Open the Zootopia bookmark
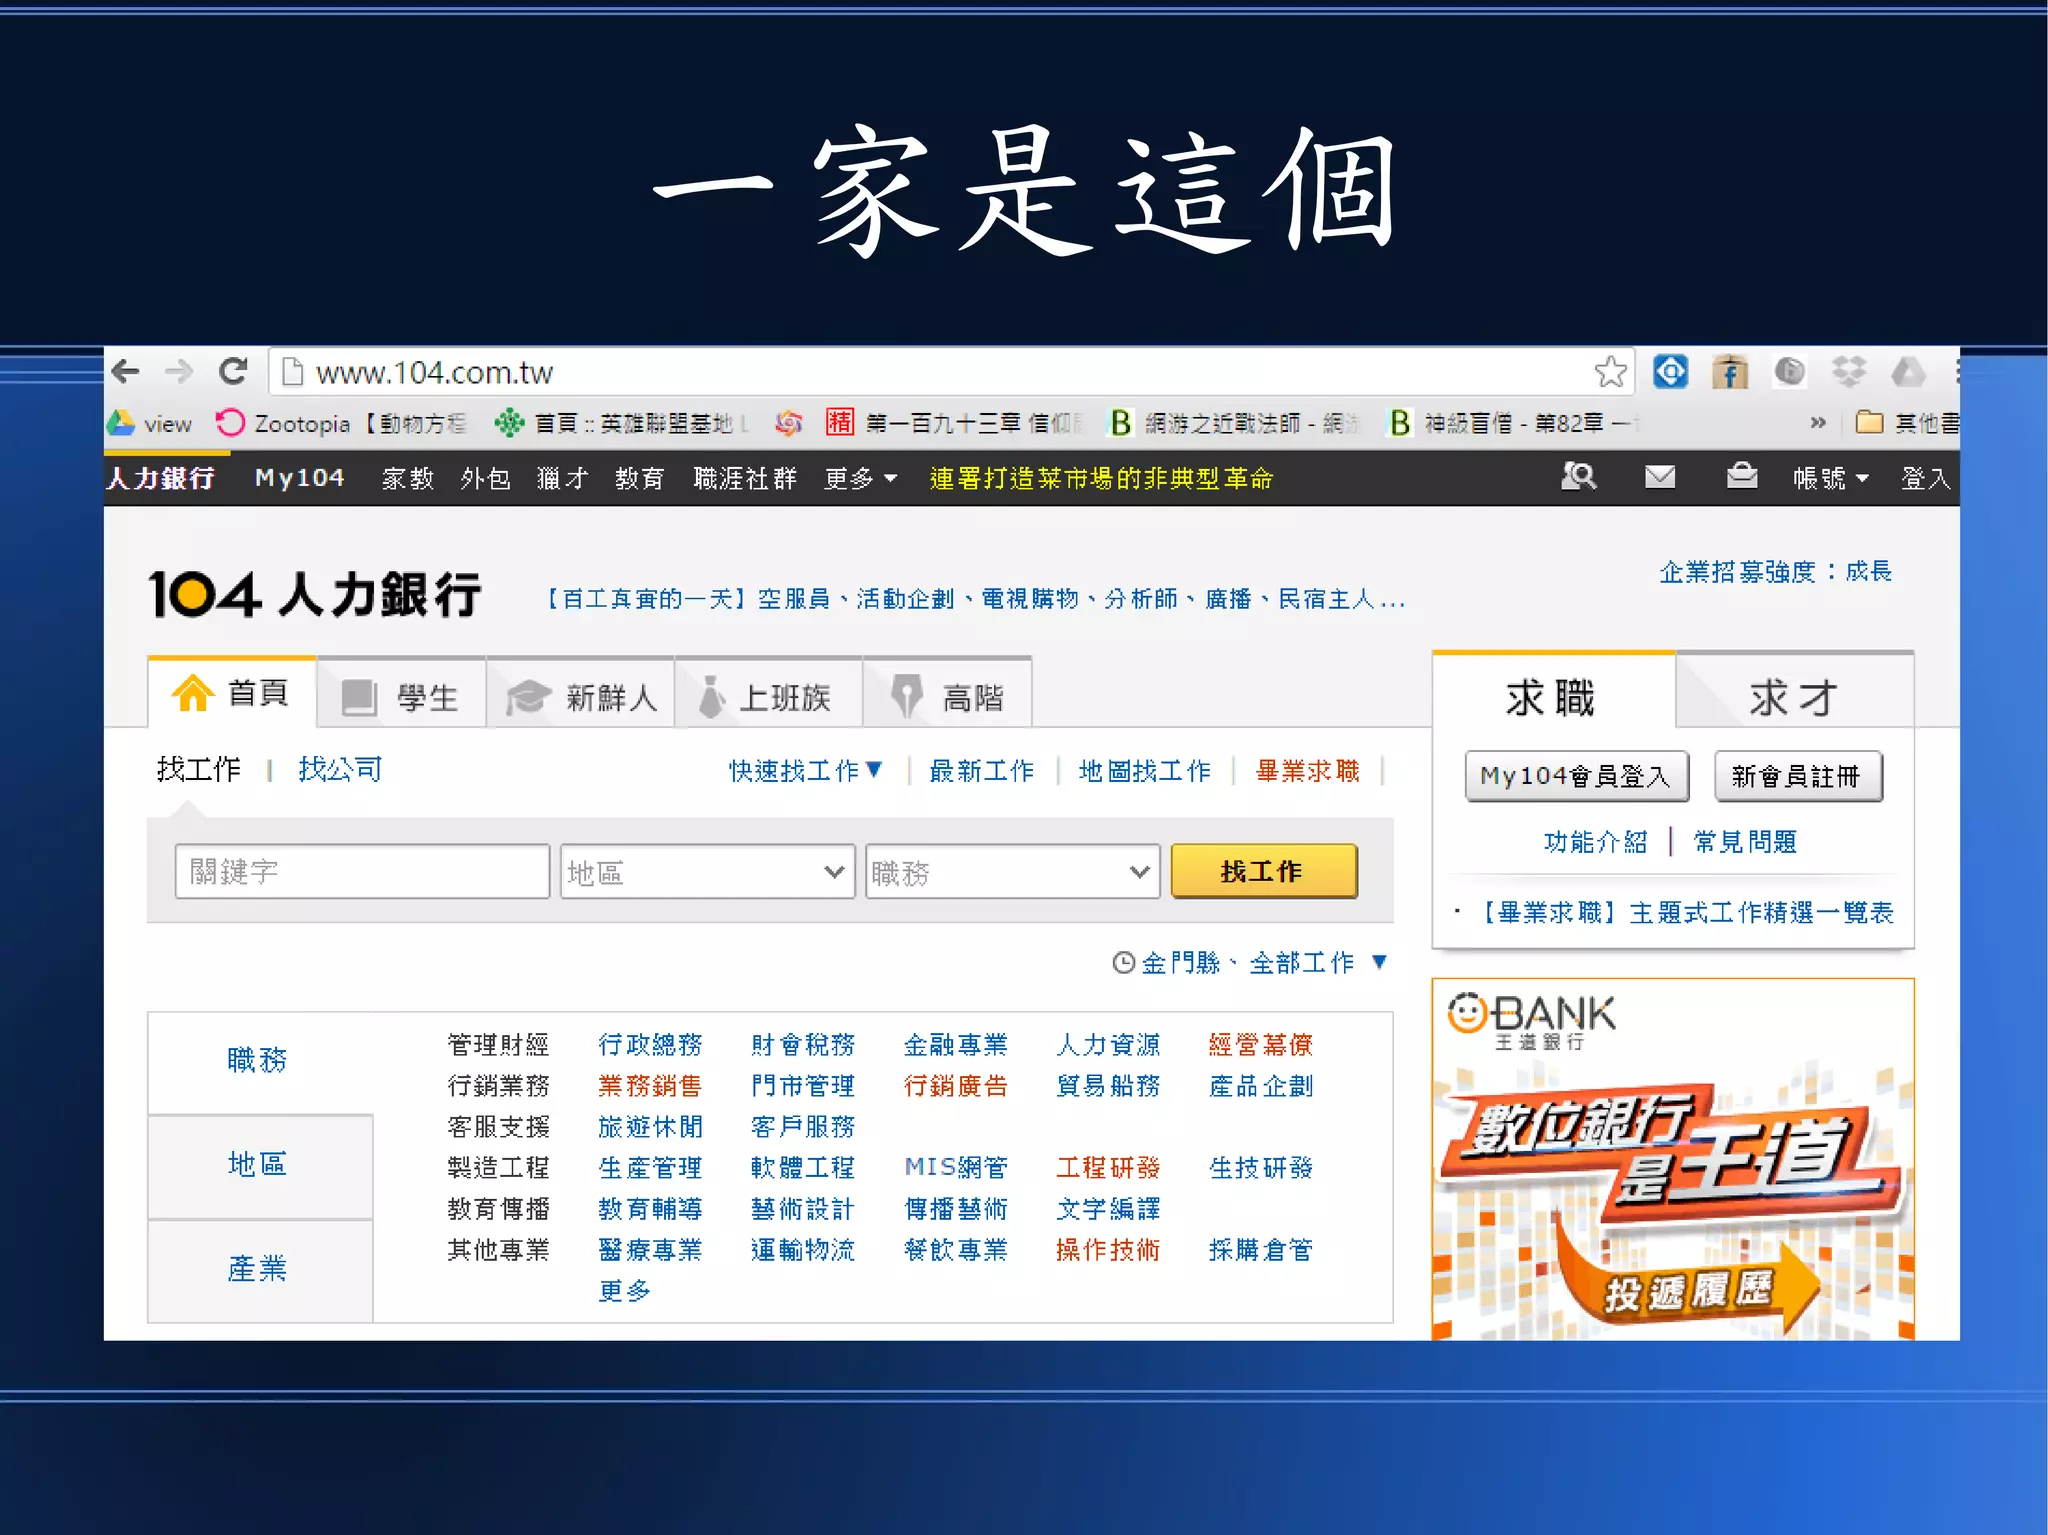 click(x=340, y=424)
